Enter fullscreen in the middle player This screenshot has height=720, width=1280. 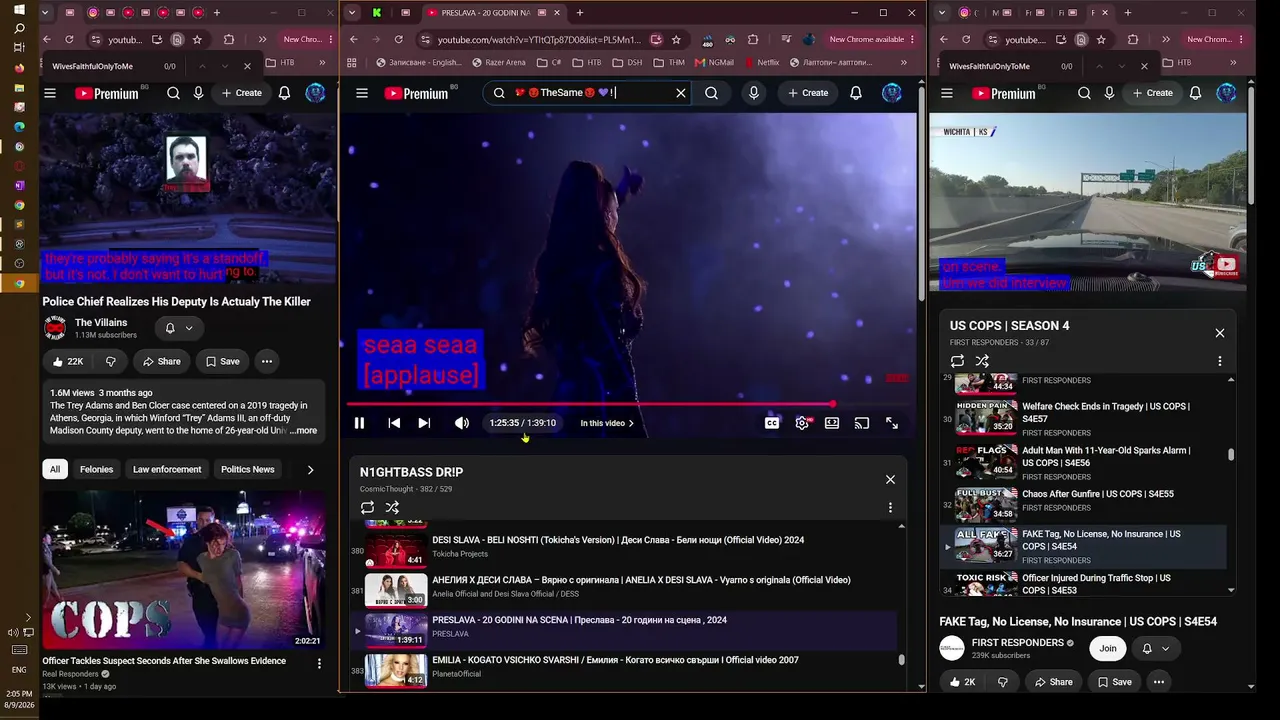coord(892,423)
